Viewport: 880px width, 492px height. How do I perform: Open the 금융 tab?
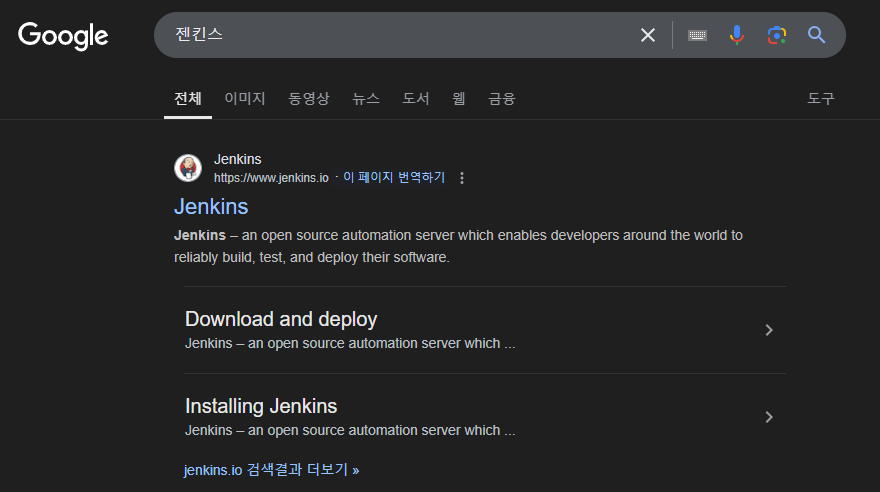[x=502, y=99]
